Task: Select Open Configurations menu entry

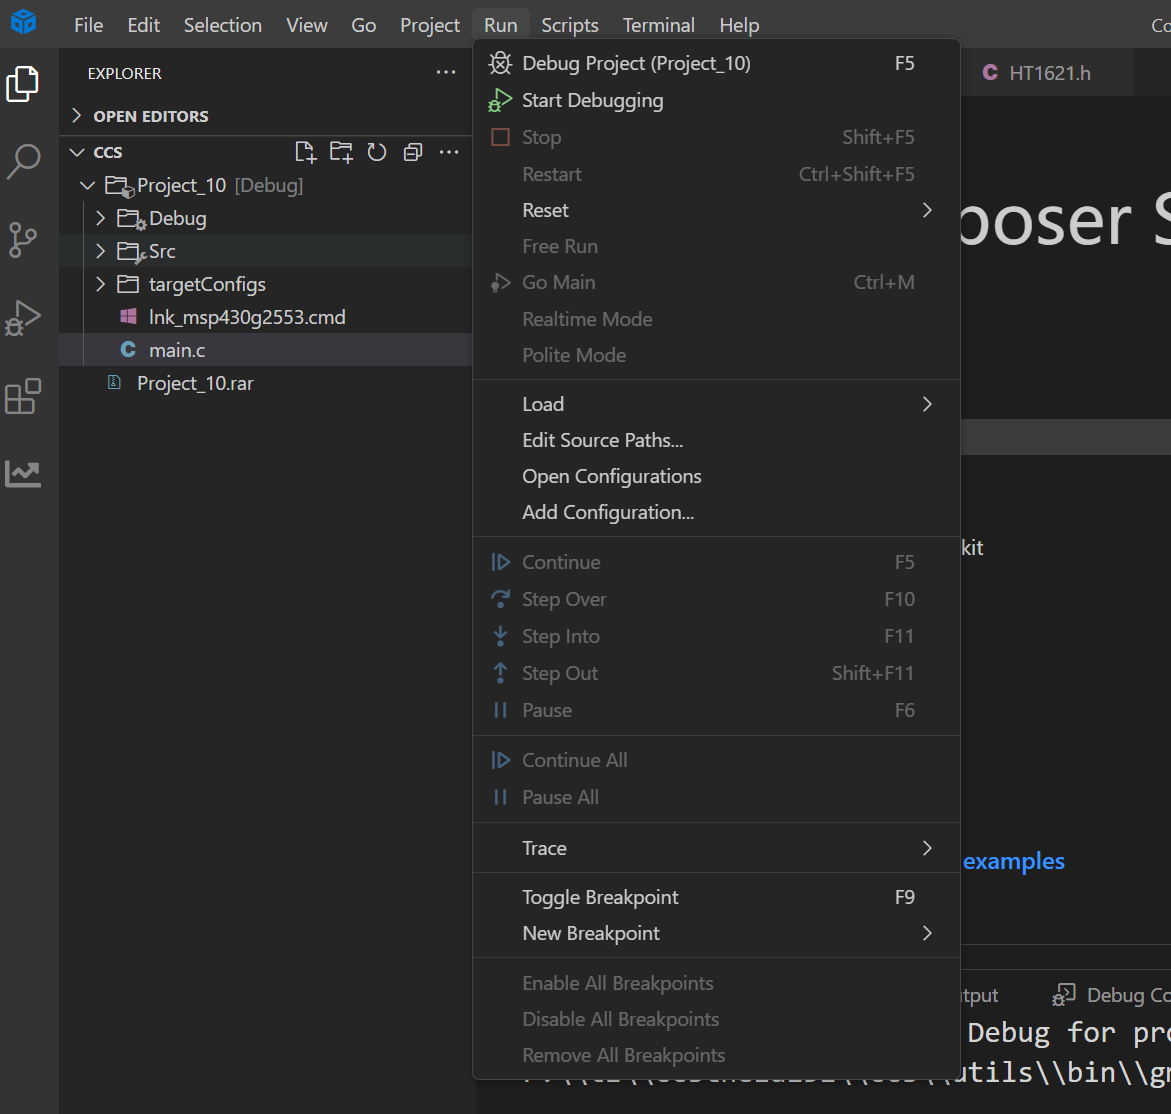Action: (x=715, y=476)
